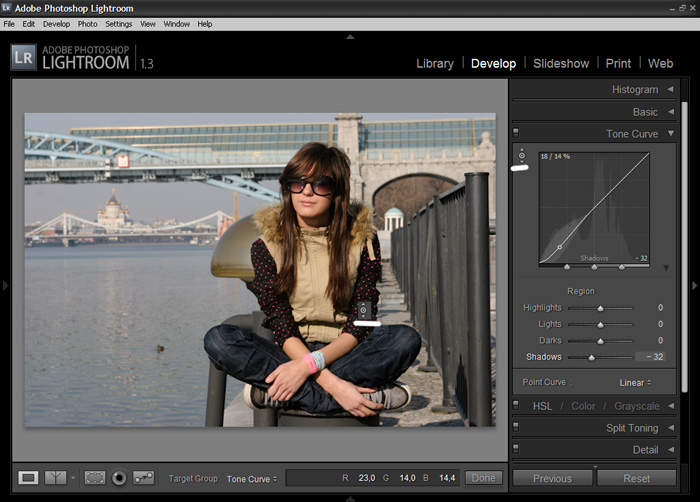700x502 pixels.
Task: Open the Develop menu in menu bar
Action: coord(56,23)
